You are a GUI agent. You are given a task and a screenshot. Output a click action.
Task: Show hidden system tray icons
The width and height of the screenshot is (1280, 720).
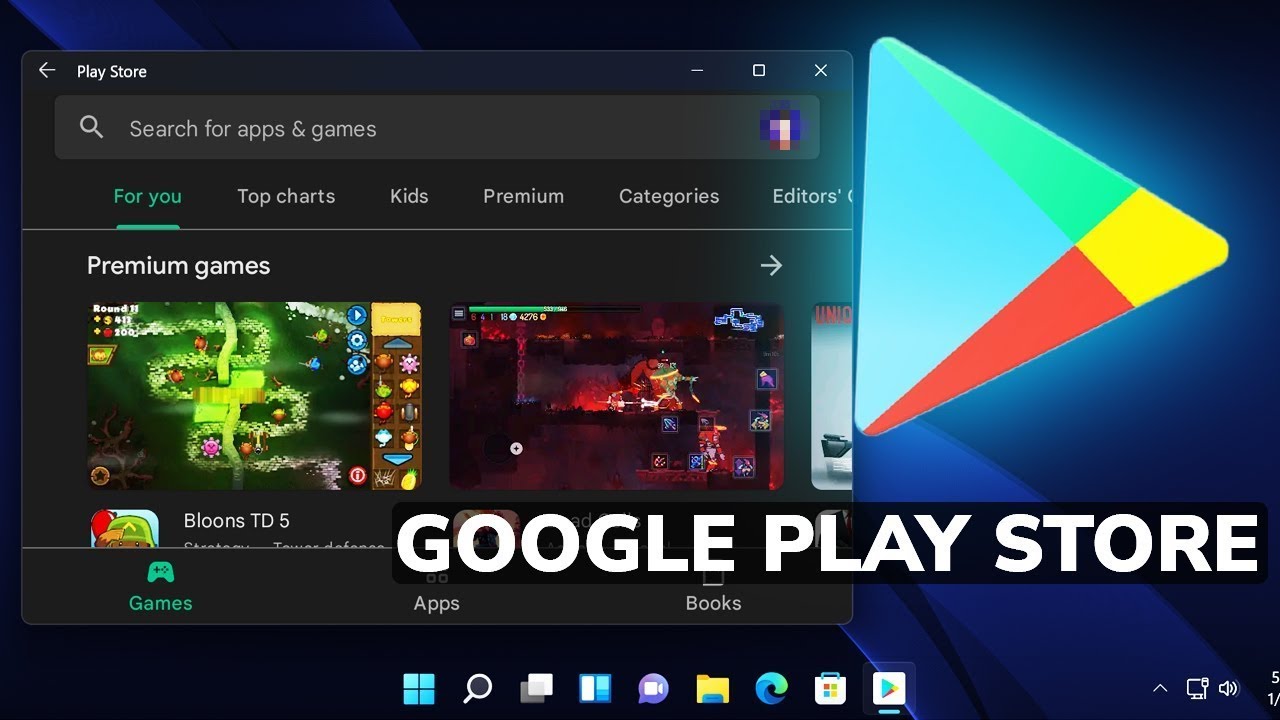pyautogui.click(x=1160, y=688)
